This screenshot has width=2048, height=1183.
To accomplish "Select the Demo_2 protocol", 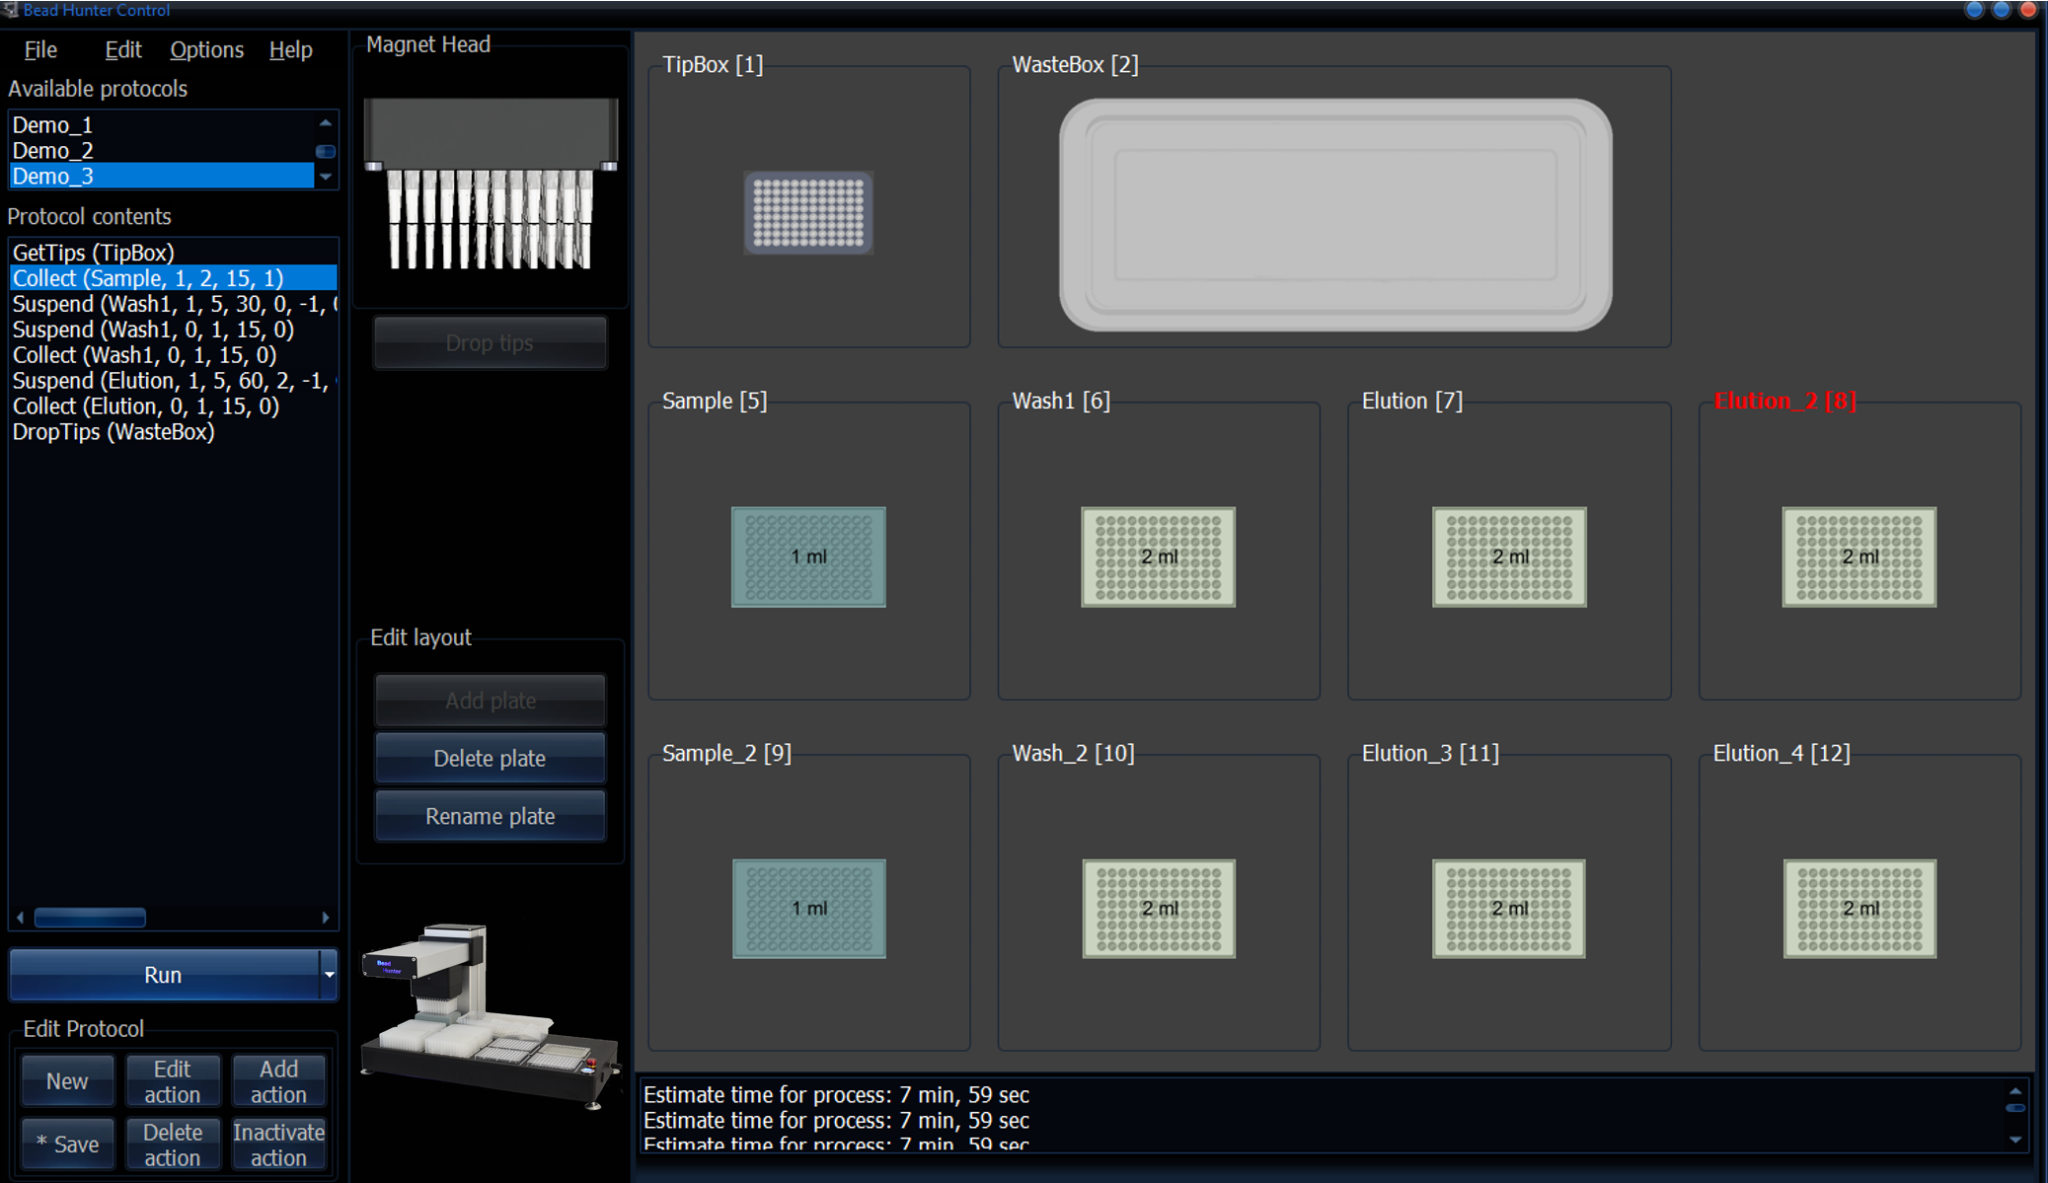I will pos(52,150).
